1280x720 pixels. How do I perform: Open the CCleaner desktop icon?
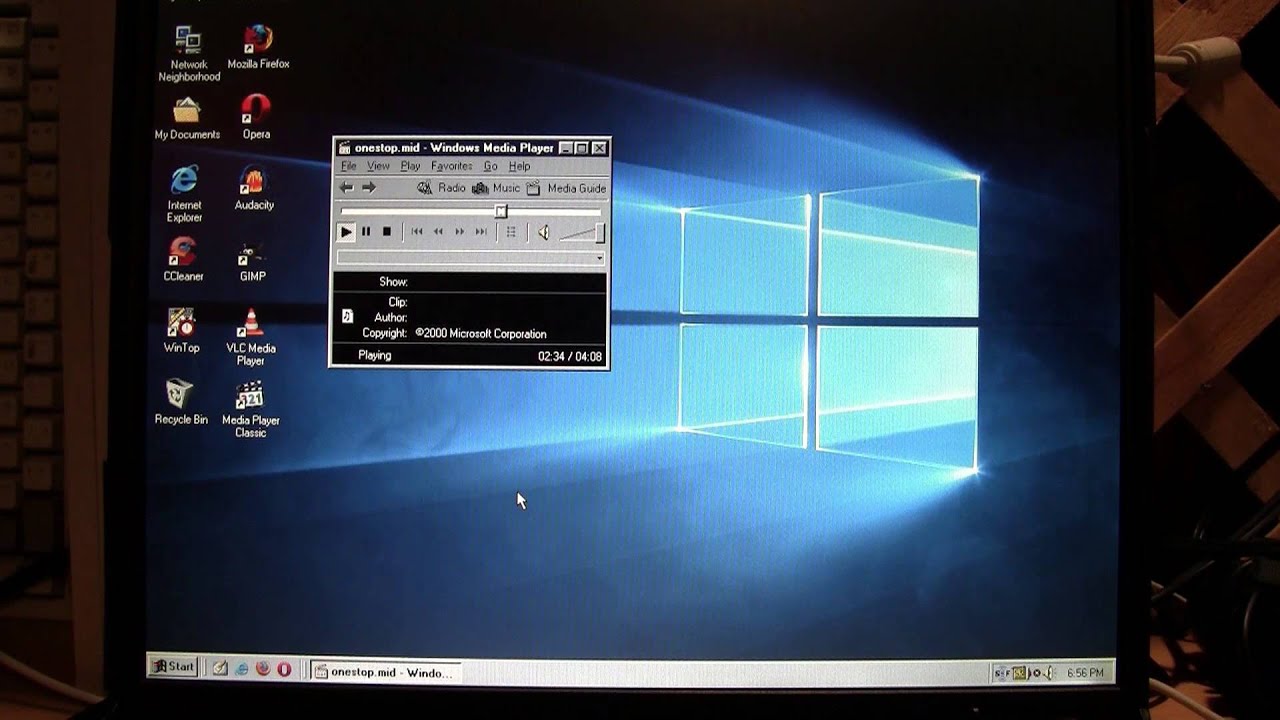point(183,259)
